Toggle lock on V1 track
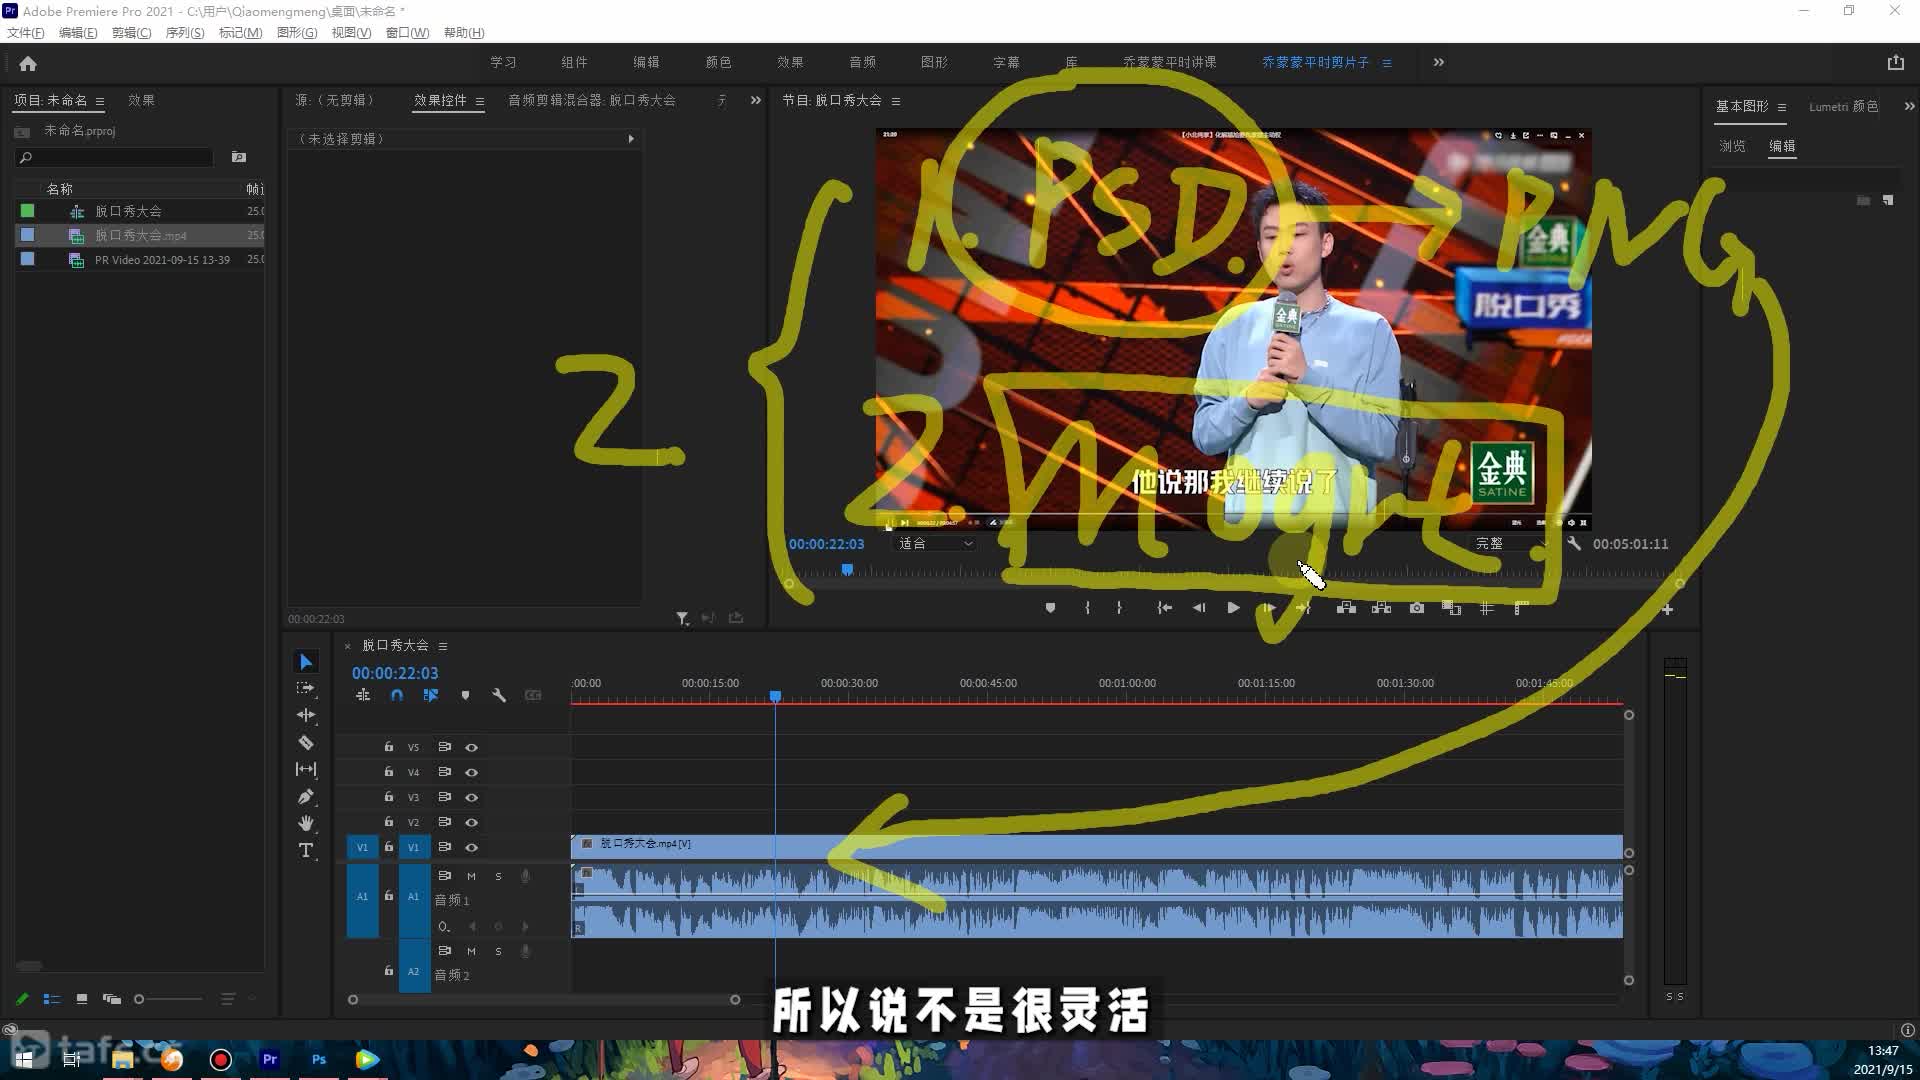 pos(389,847)
